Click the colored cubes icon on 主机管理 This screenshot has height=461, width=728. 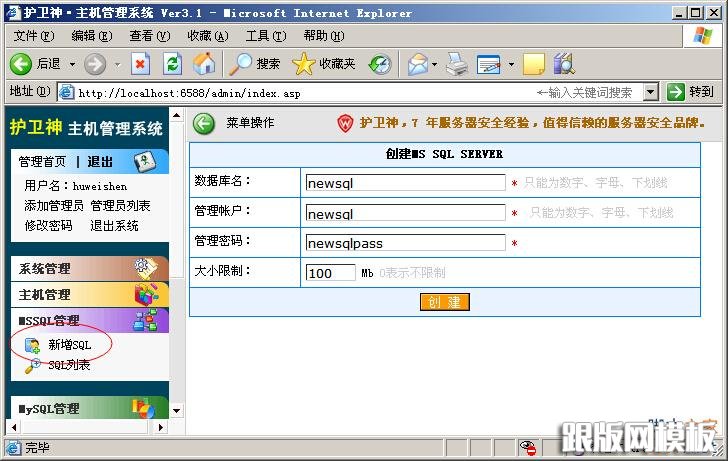[146, 294]
